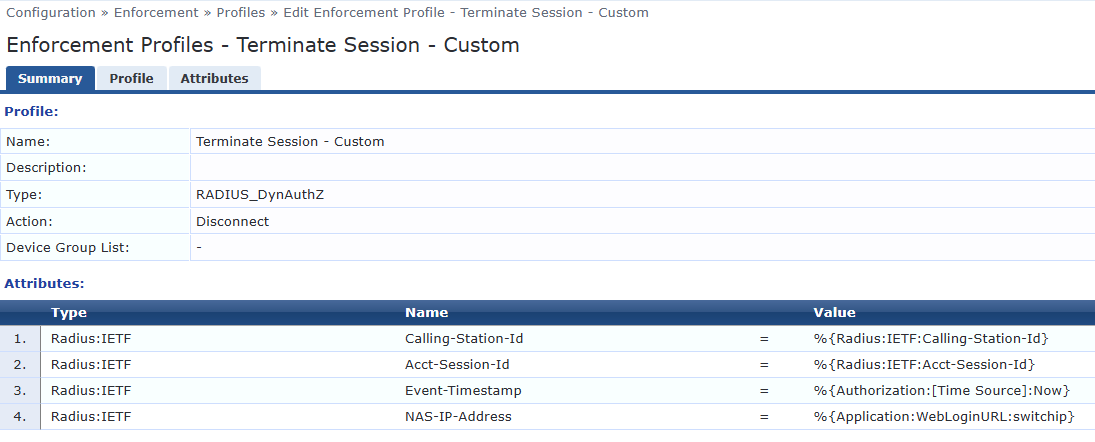1095x442 pixels.
Task: Click the empty Description field
Action: [x=640, y=167]
